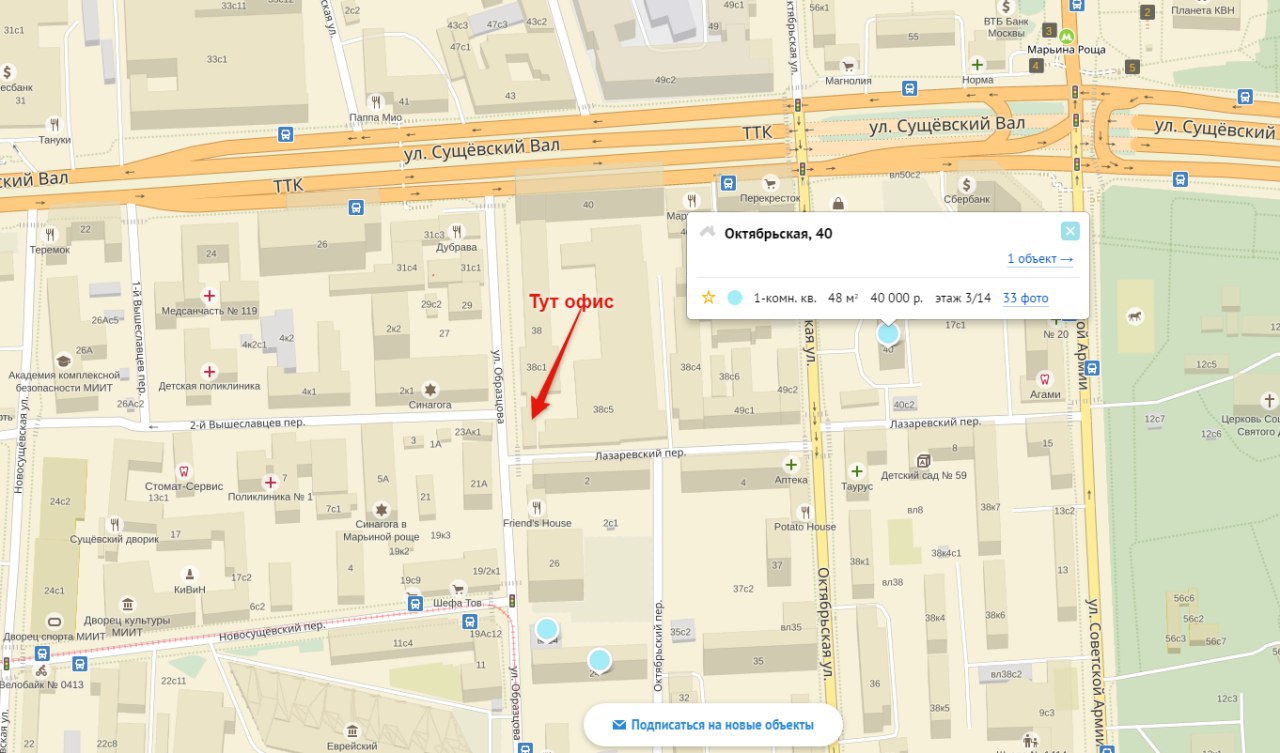Click the Сбербанк dollar icon near Сущёвский Вал

tap(966, 184)
